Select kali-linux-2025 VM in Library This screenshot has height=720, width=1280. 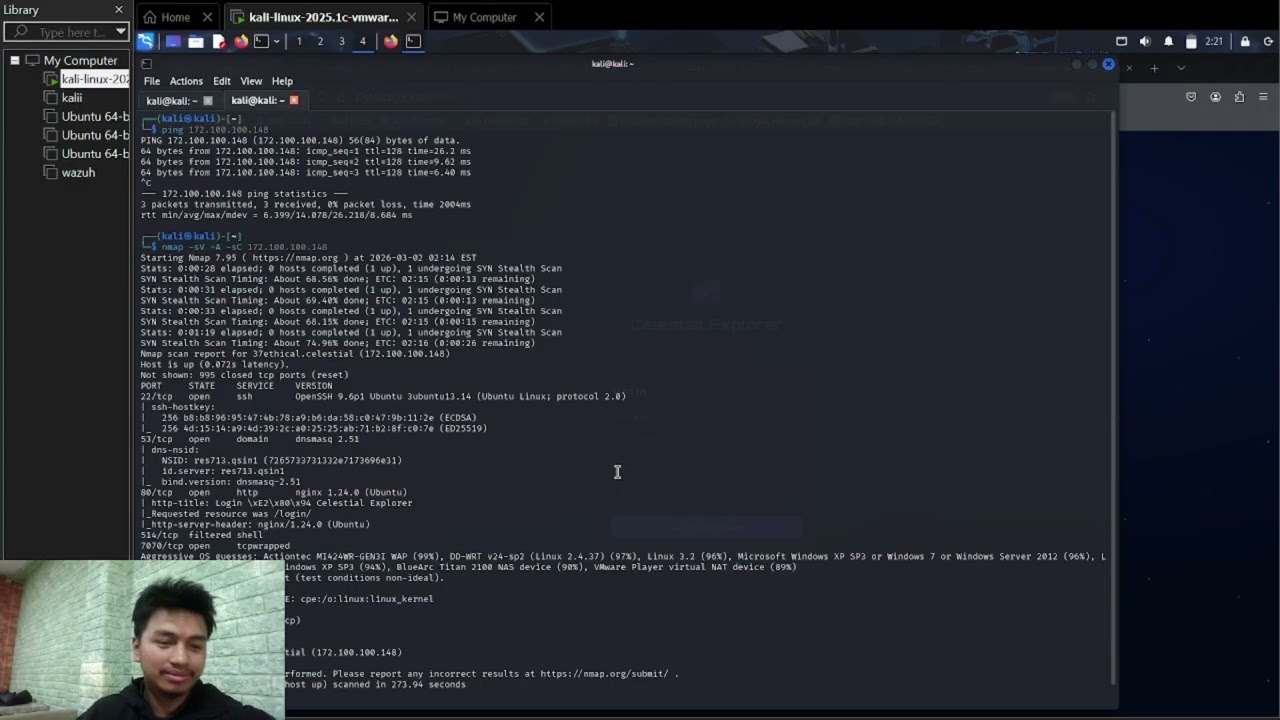[x=95, y=79]
